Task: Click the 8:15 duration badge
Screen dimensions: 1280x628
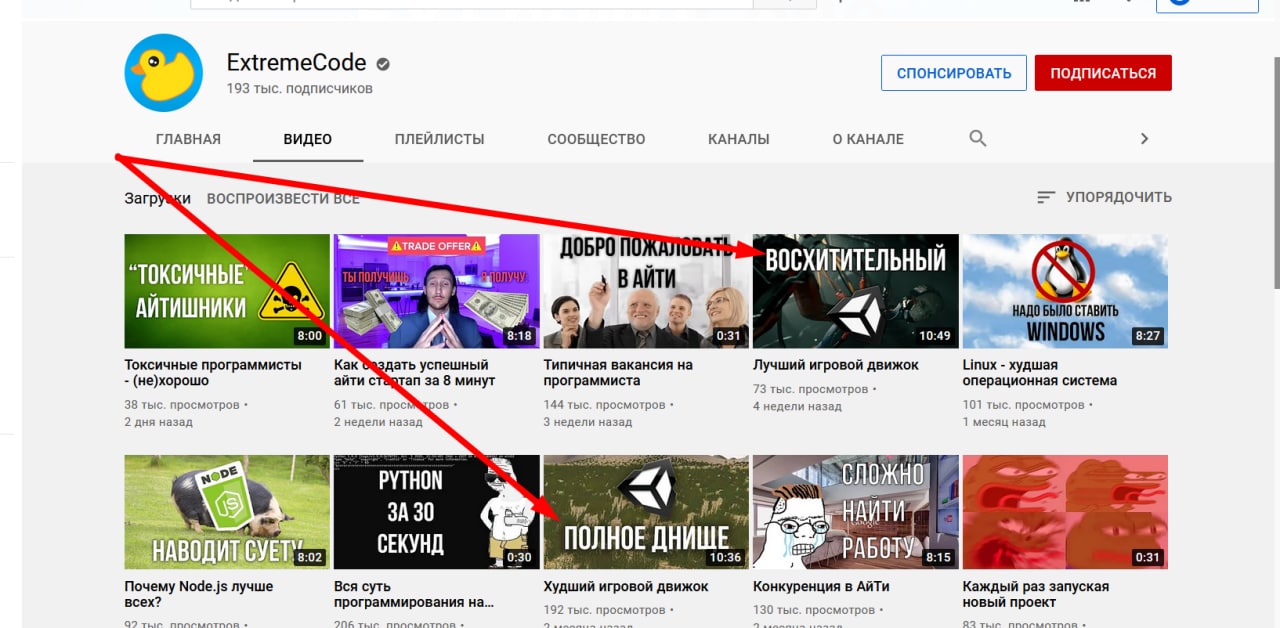Action: pos(938,557)
